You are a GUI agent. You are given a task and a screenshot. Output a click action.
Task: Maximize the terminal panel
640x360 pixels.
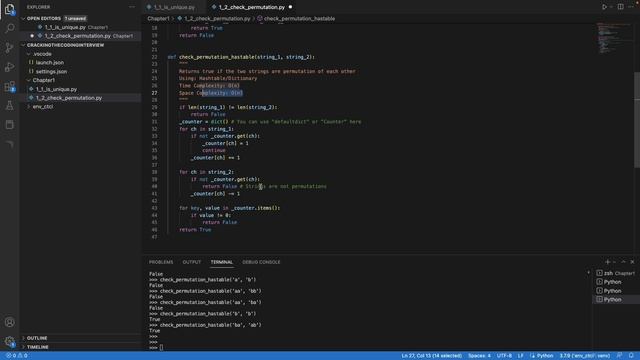click(x=623, y=262)
